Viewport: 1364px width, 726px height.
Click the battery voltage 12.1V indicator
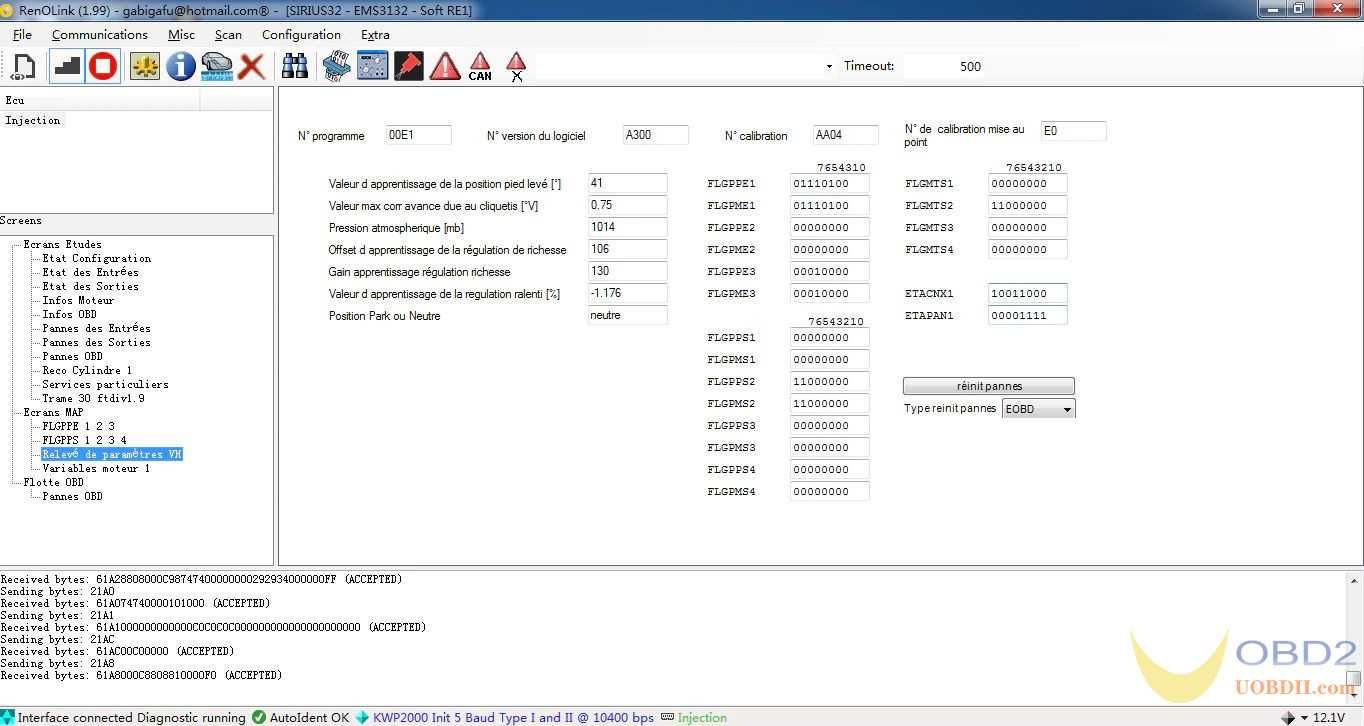[1328, 717]
